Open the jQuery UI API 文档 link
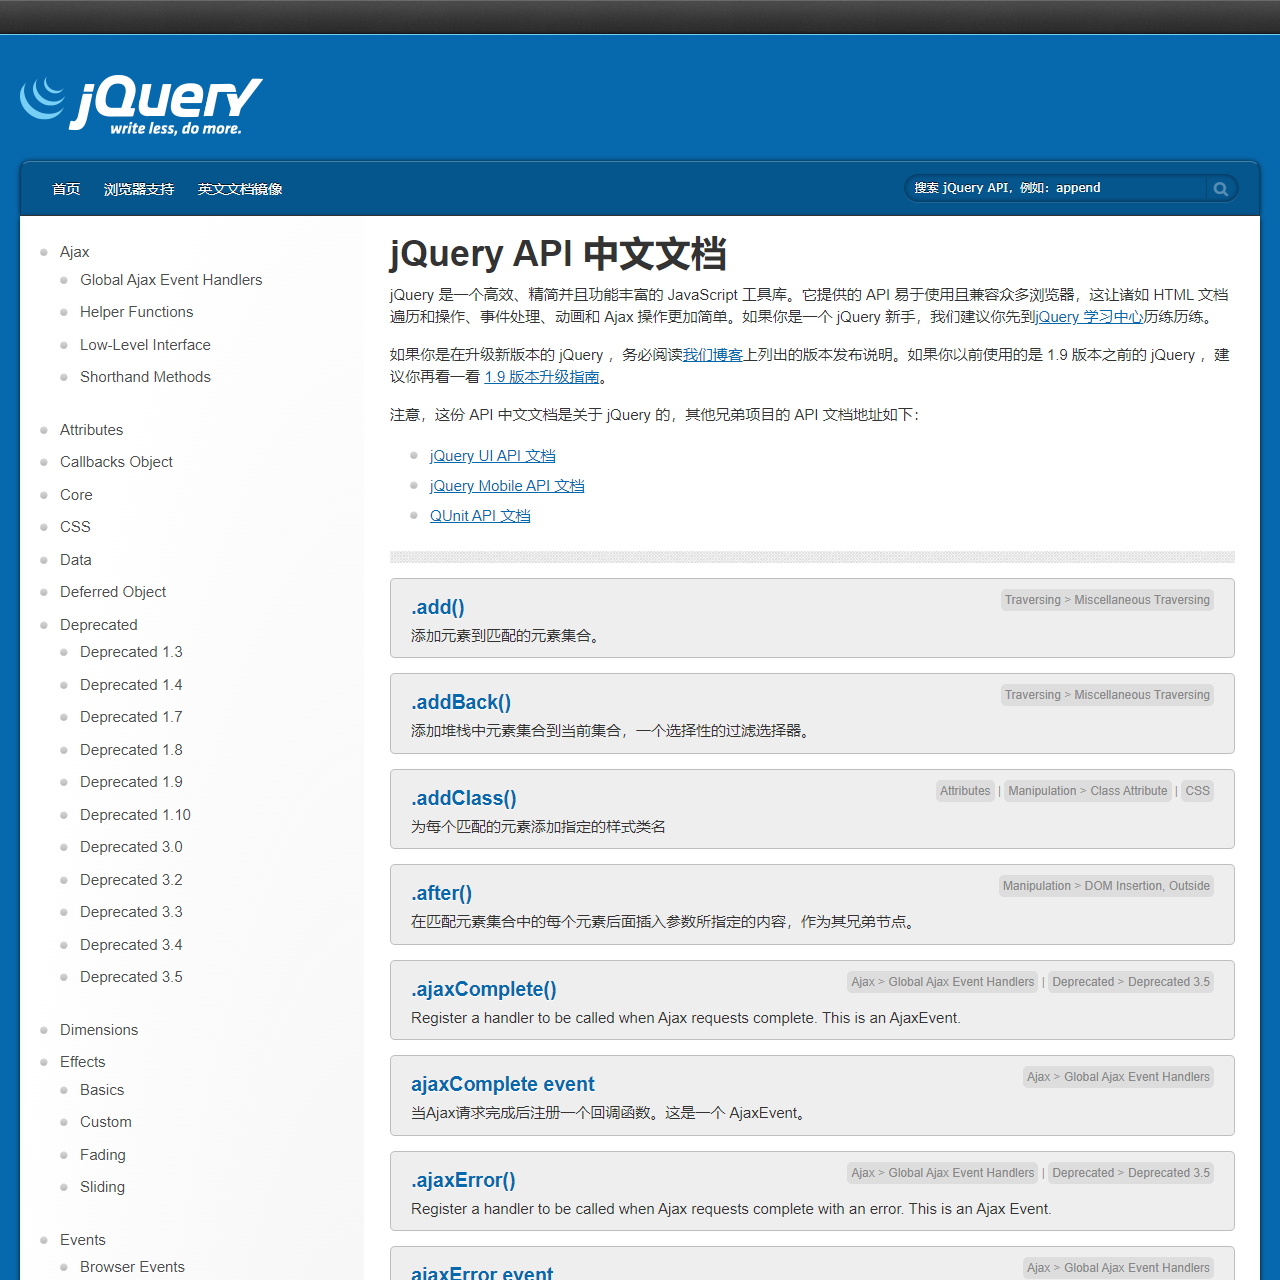This screenshot has width=1280, height=1280. click(492, 456)
